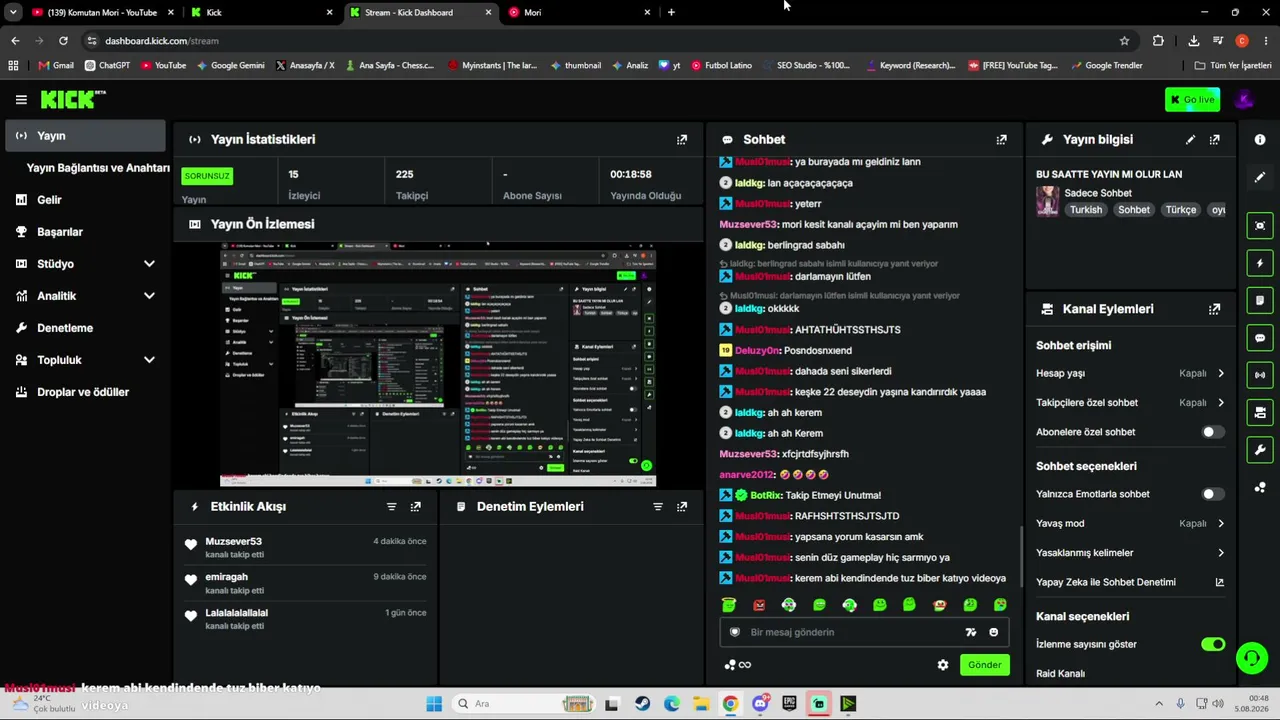Open the profile avatar in the Kick header

pyautogui.click(x=1244, y=99)
